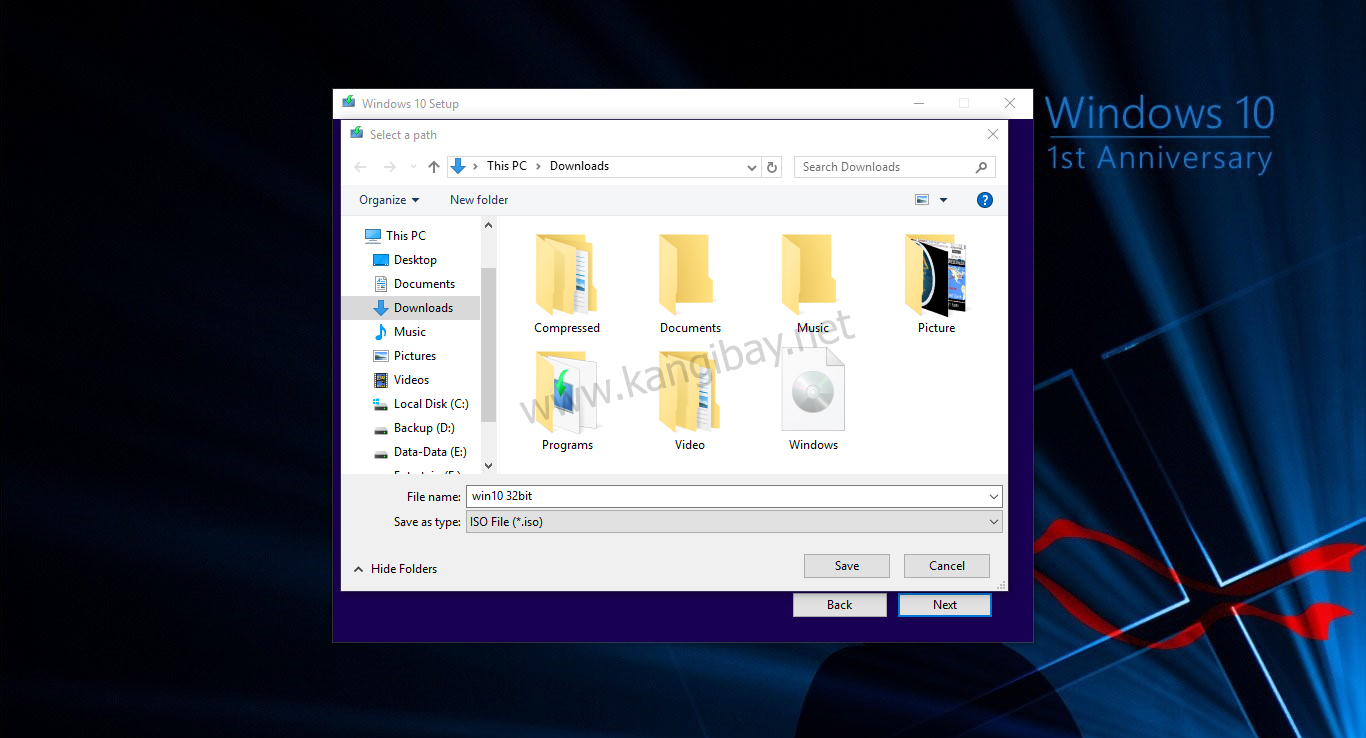Open view options dropdown arrow
The height and width of the screenshot is (738, 1366).
click(x=943, y=200)
